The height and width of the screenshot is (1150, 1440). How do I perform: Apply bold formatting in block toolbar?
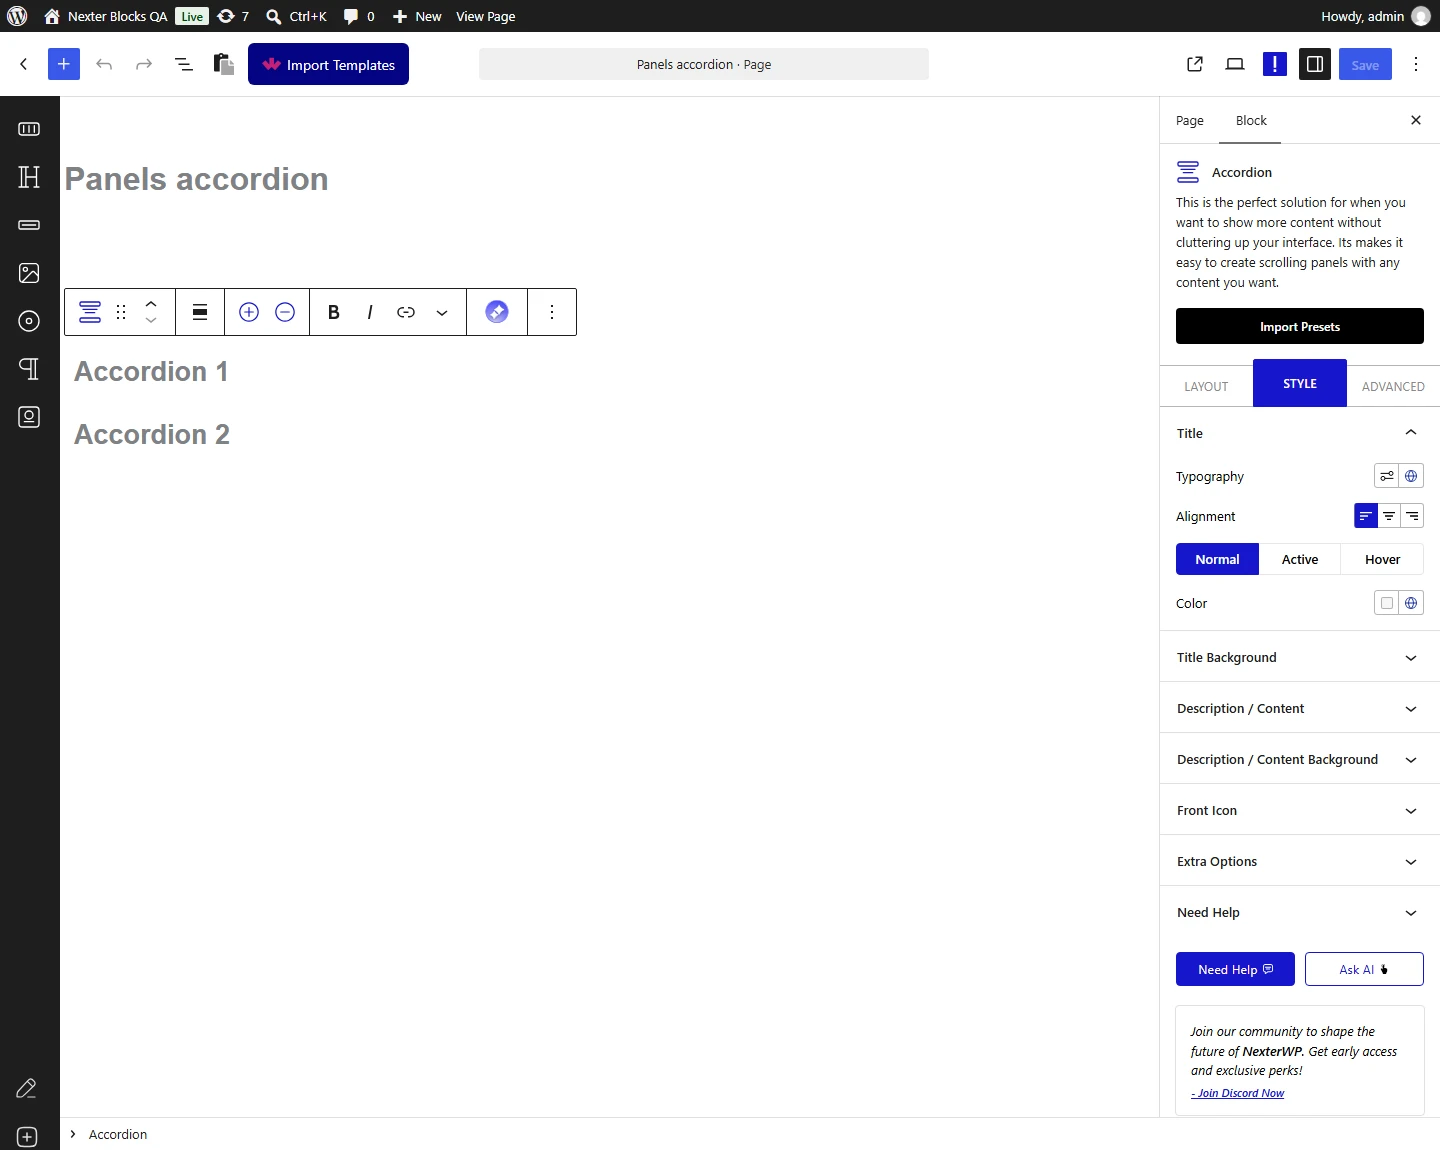334,312
